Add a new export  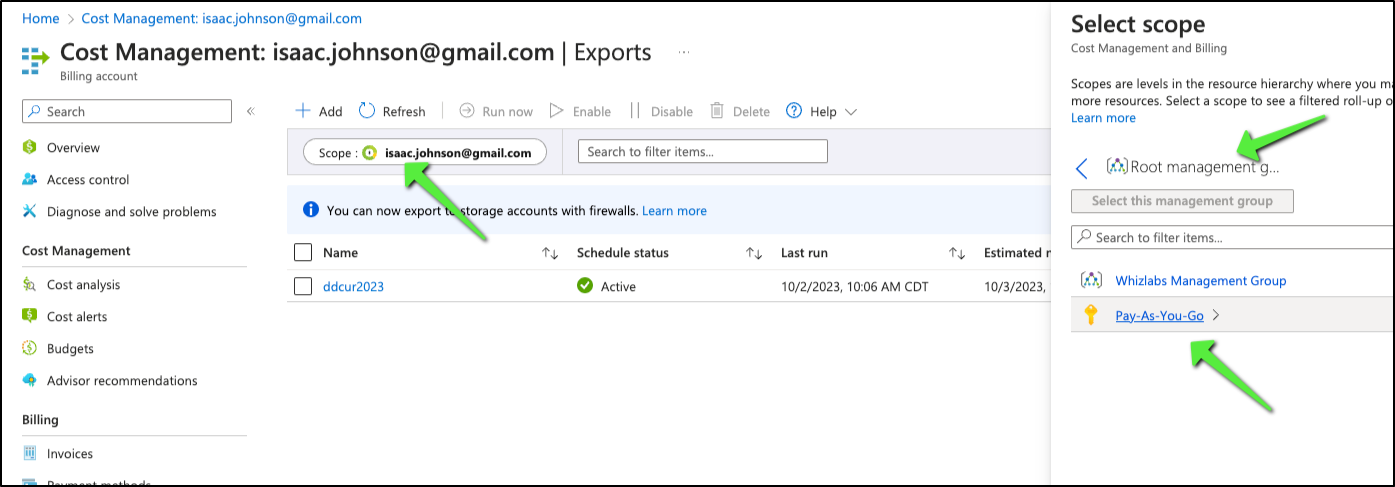pyautogui.click(x=320, y=112)
